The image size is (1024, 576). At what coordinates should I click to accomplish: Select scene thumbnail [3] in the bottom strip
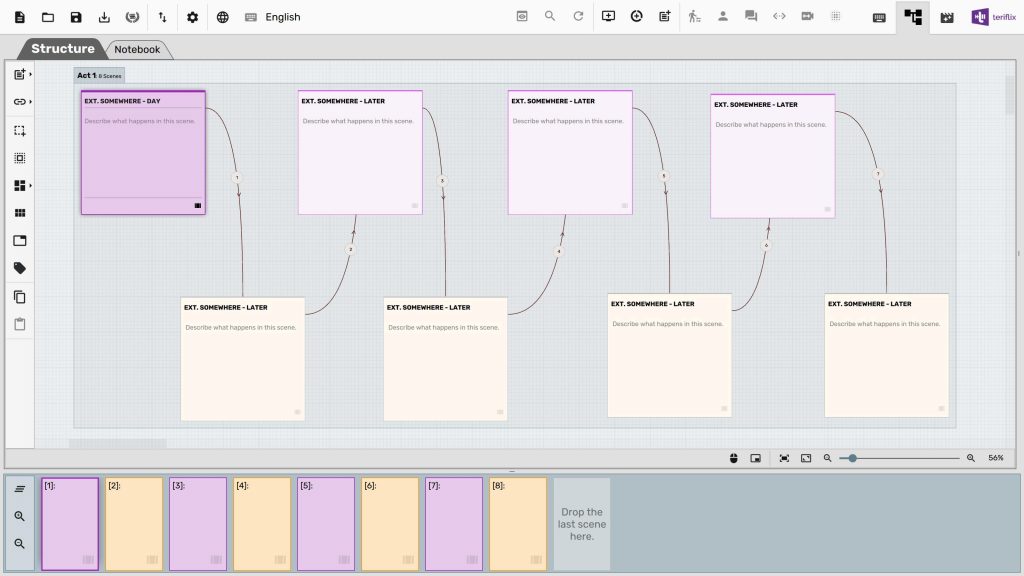coord(198,523)
